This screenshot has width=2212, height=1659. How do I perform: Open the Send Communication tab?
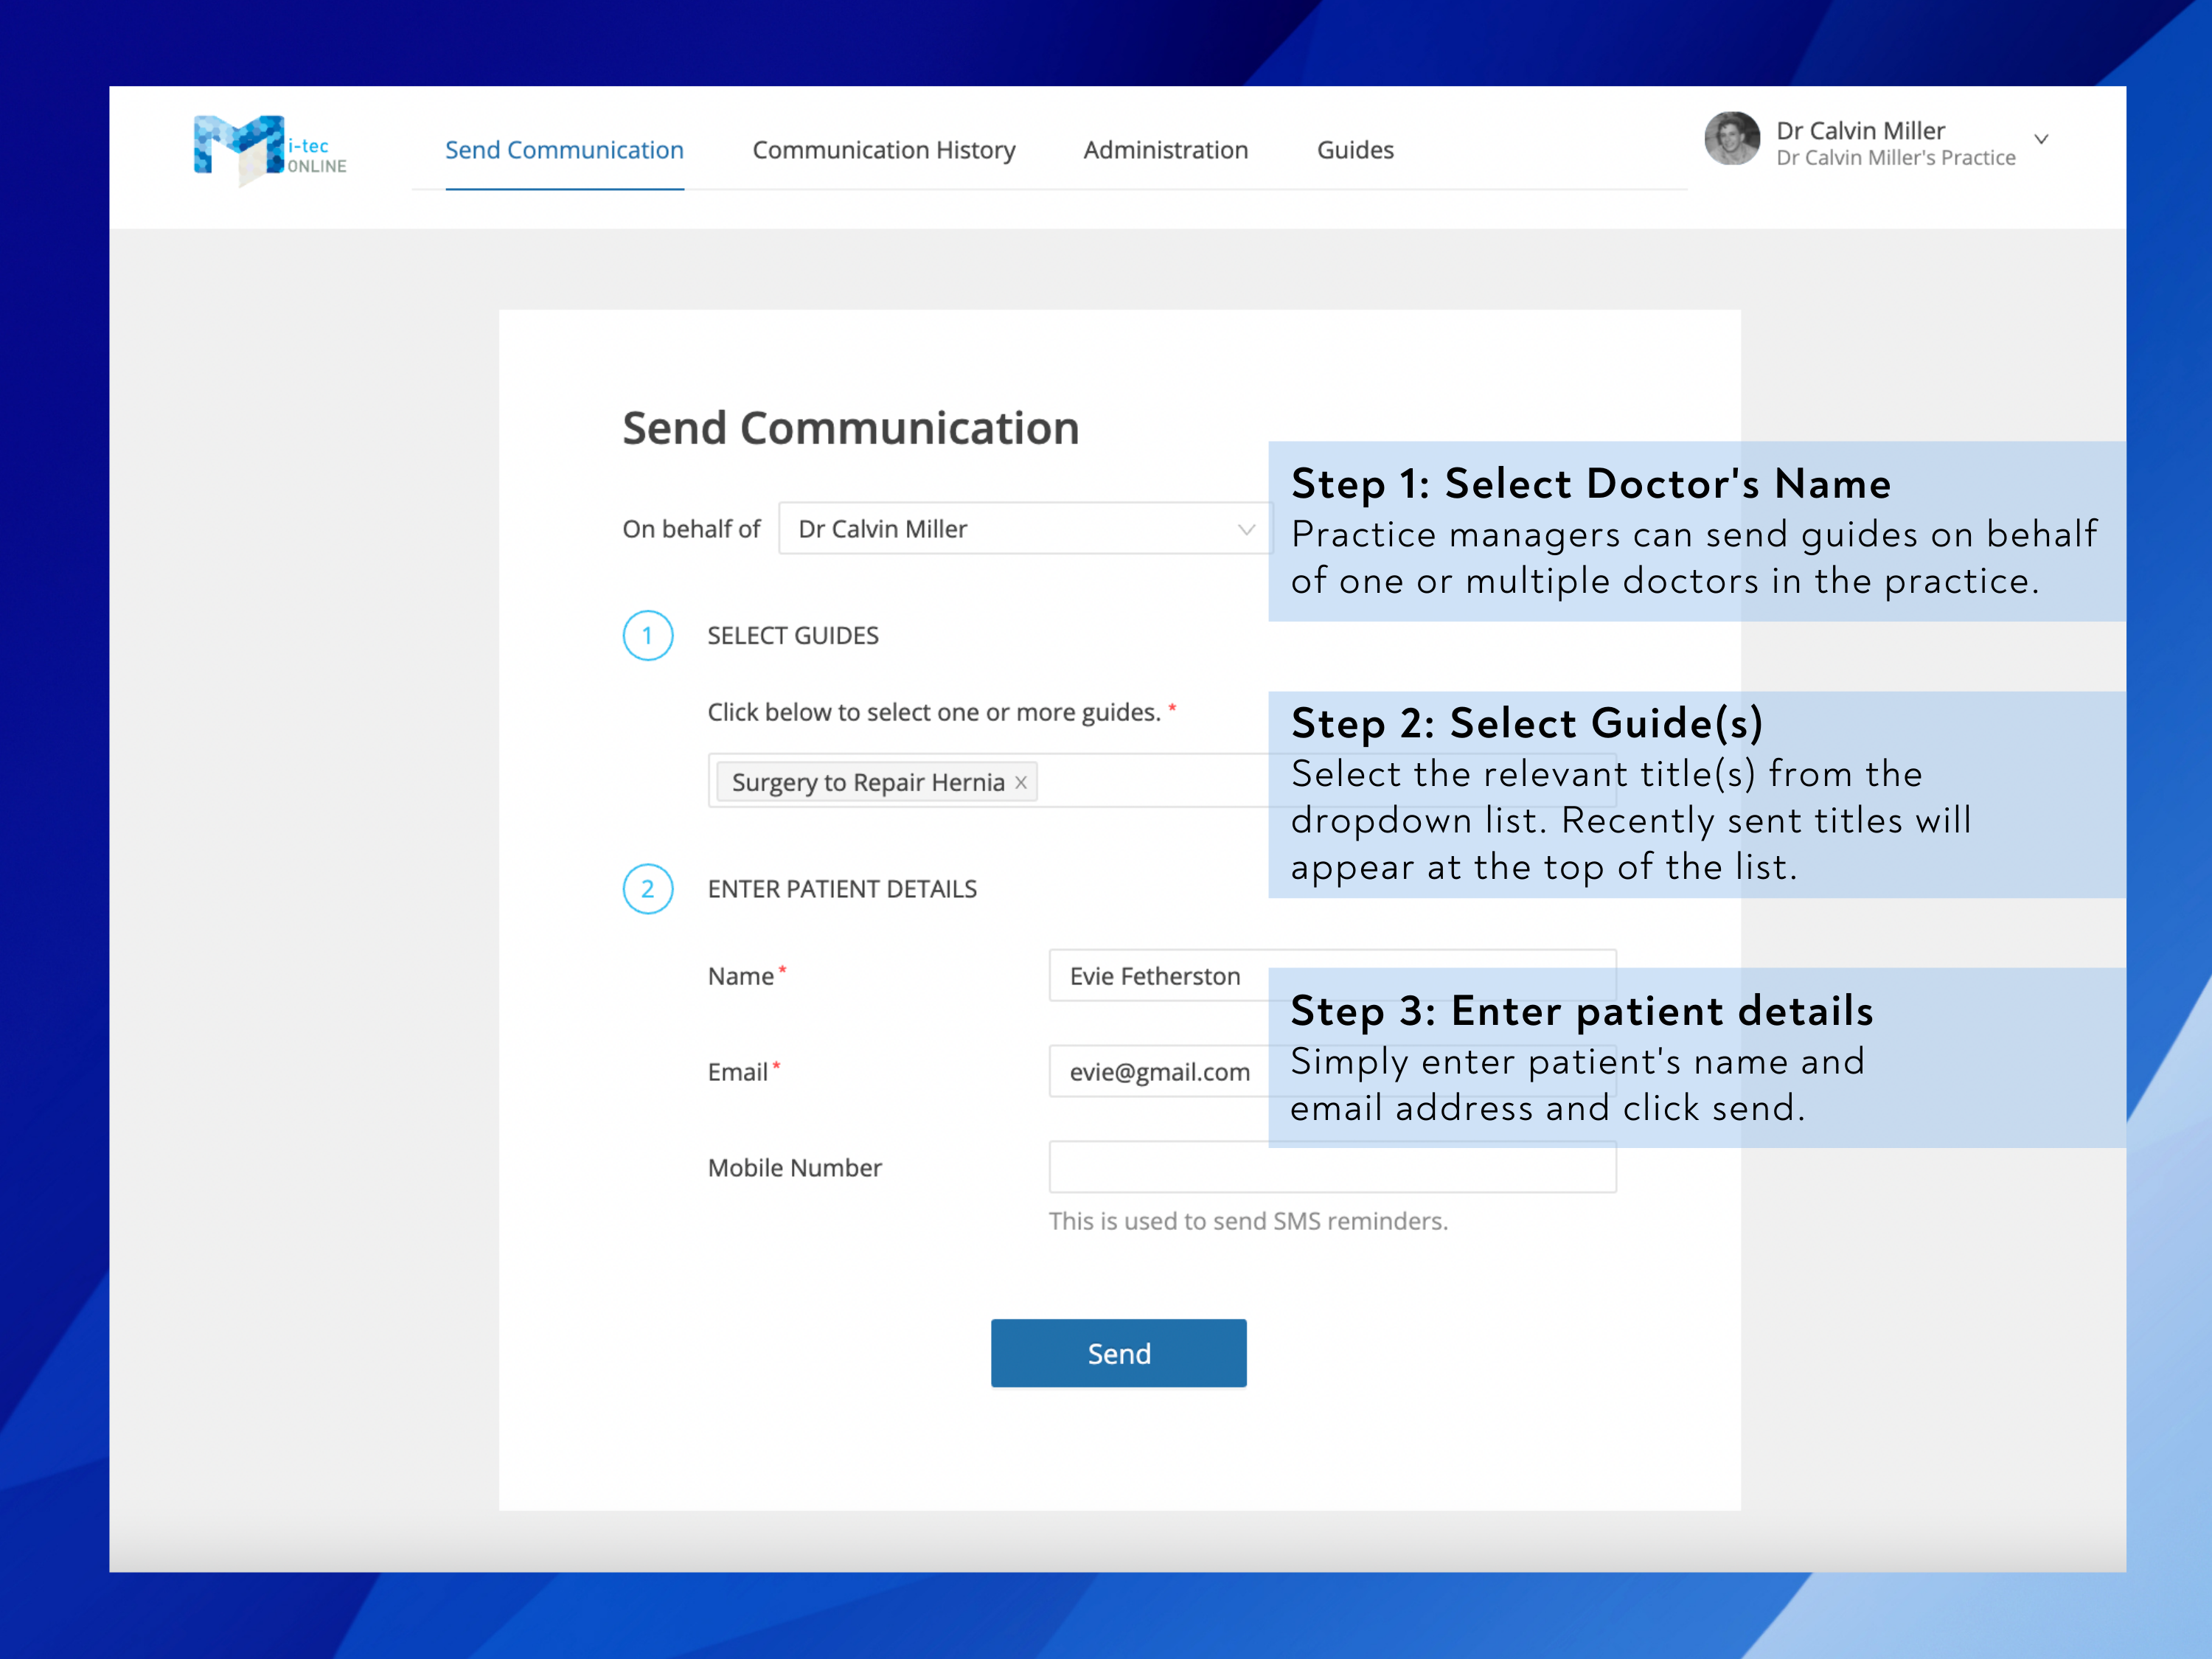point(564,150)
